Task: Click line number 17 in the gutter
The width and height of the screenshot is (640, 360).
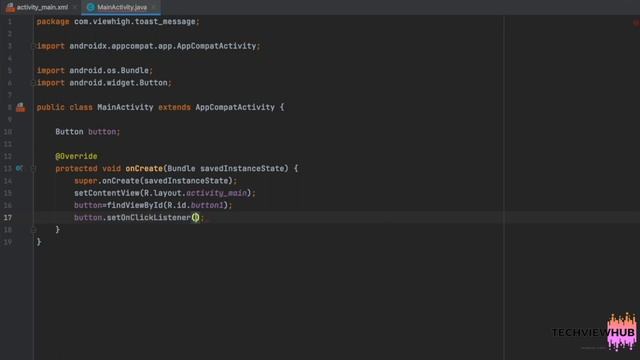Action: (x=8, y=218)
